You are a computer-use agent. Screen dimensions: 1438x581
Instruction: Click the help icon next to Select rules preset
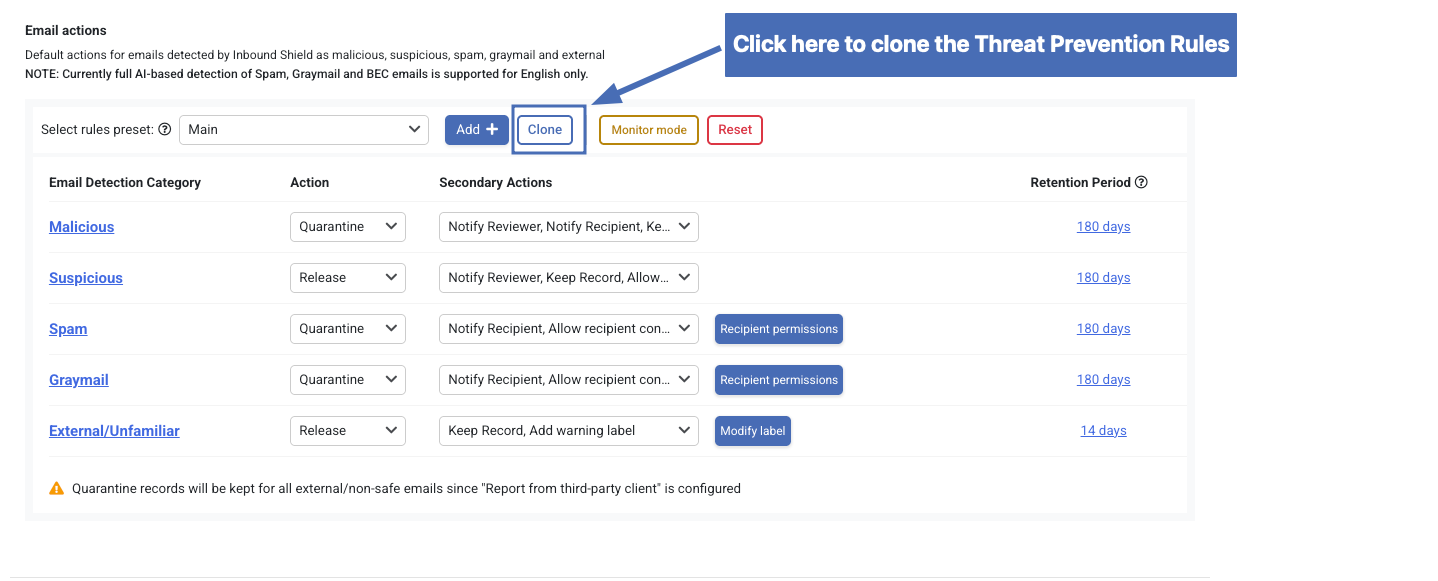[x=165, y=130]
